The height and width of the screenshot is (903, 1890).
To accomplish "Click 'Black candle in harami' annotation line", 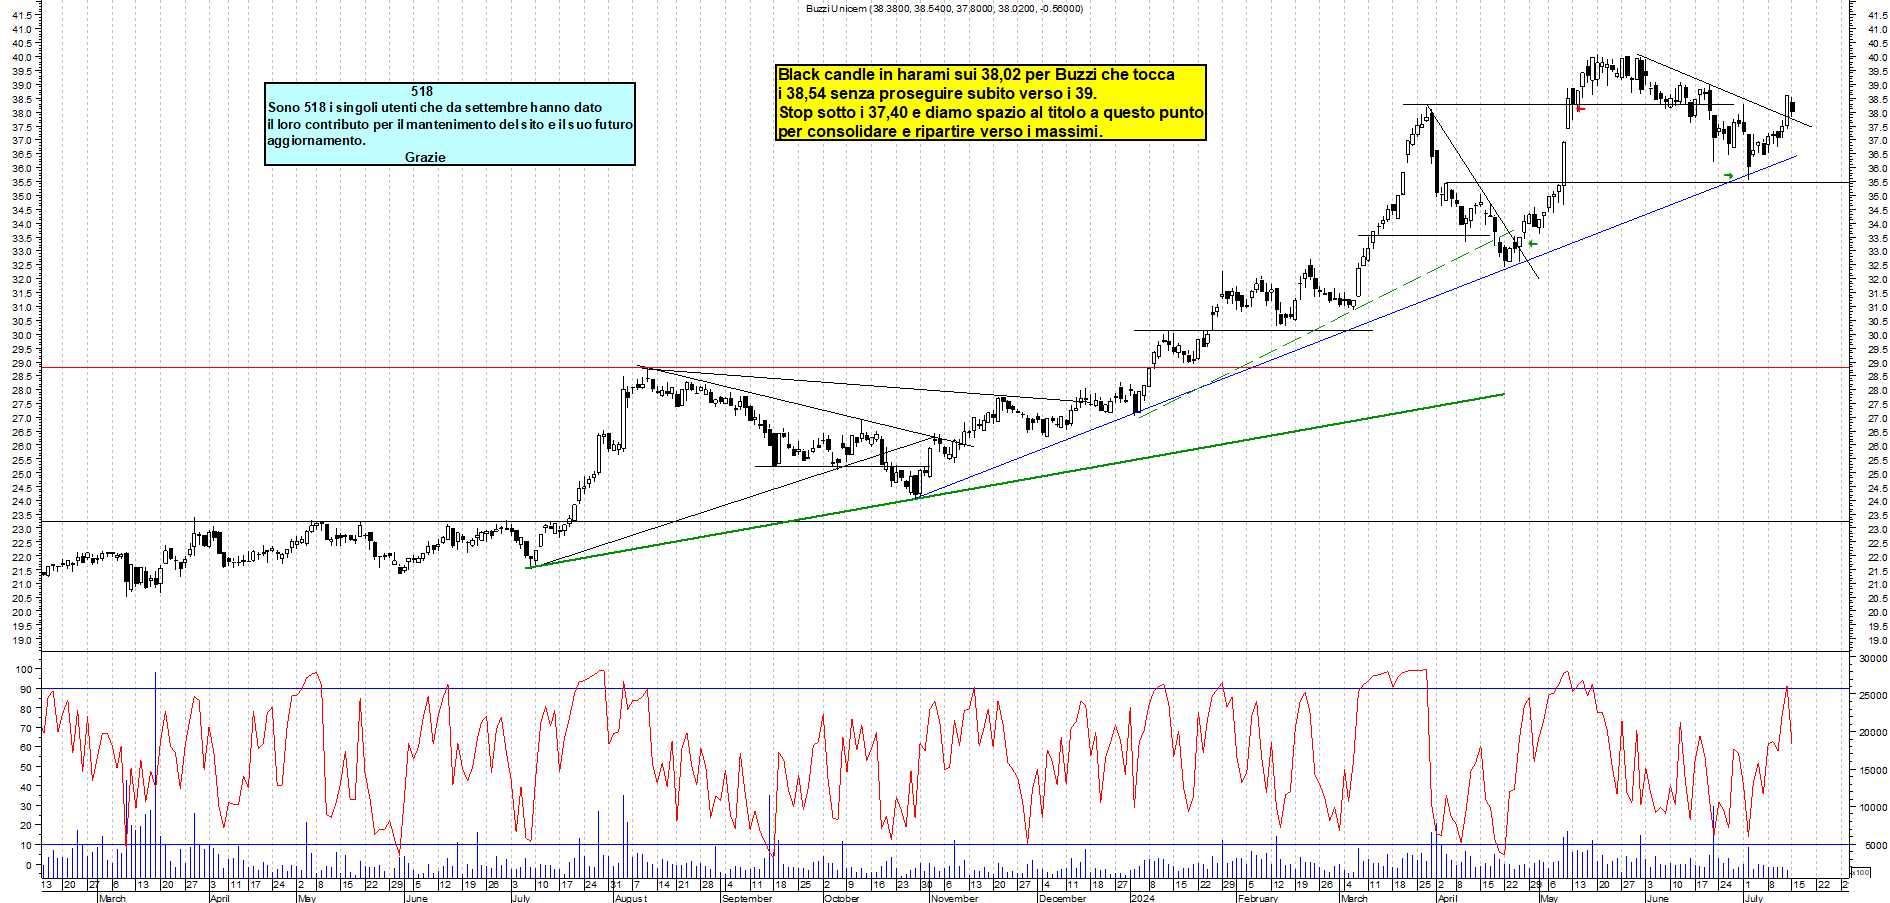I will coord(976,75).
